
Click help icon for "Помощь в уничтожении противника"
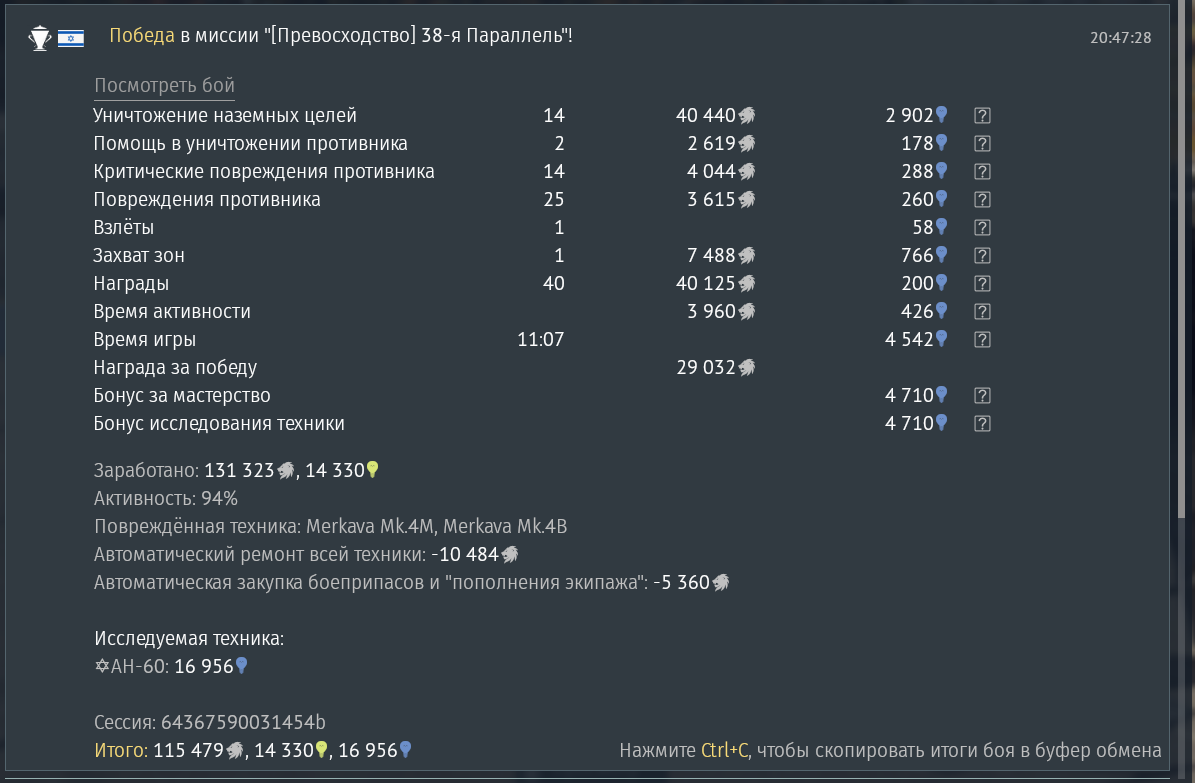[x=982, y=144]
